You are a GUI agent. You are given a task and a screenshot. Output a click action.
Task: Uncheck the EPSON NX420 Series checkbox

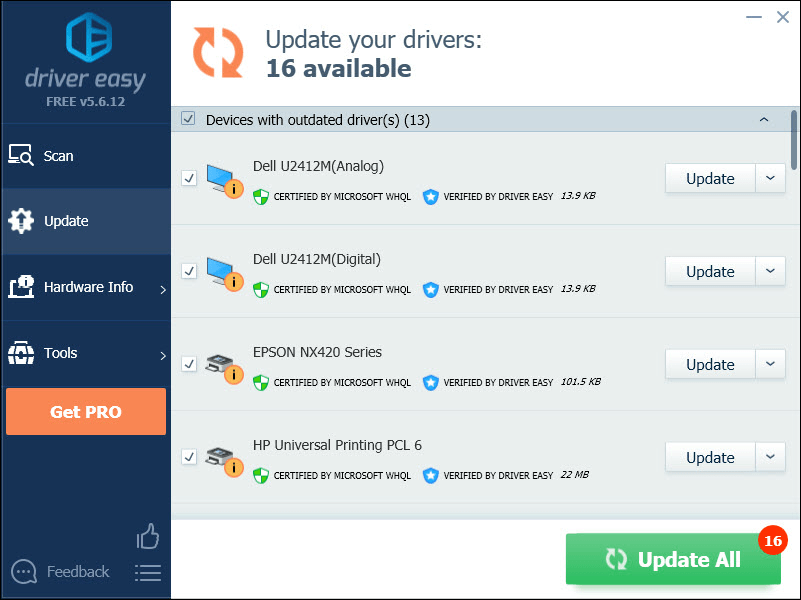[x=188, y=364]
